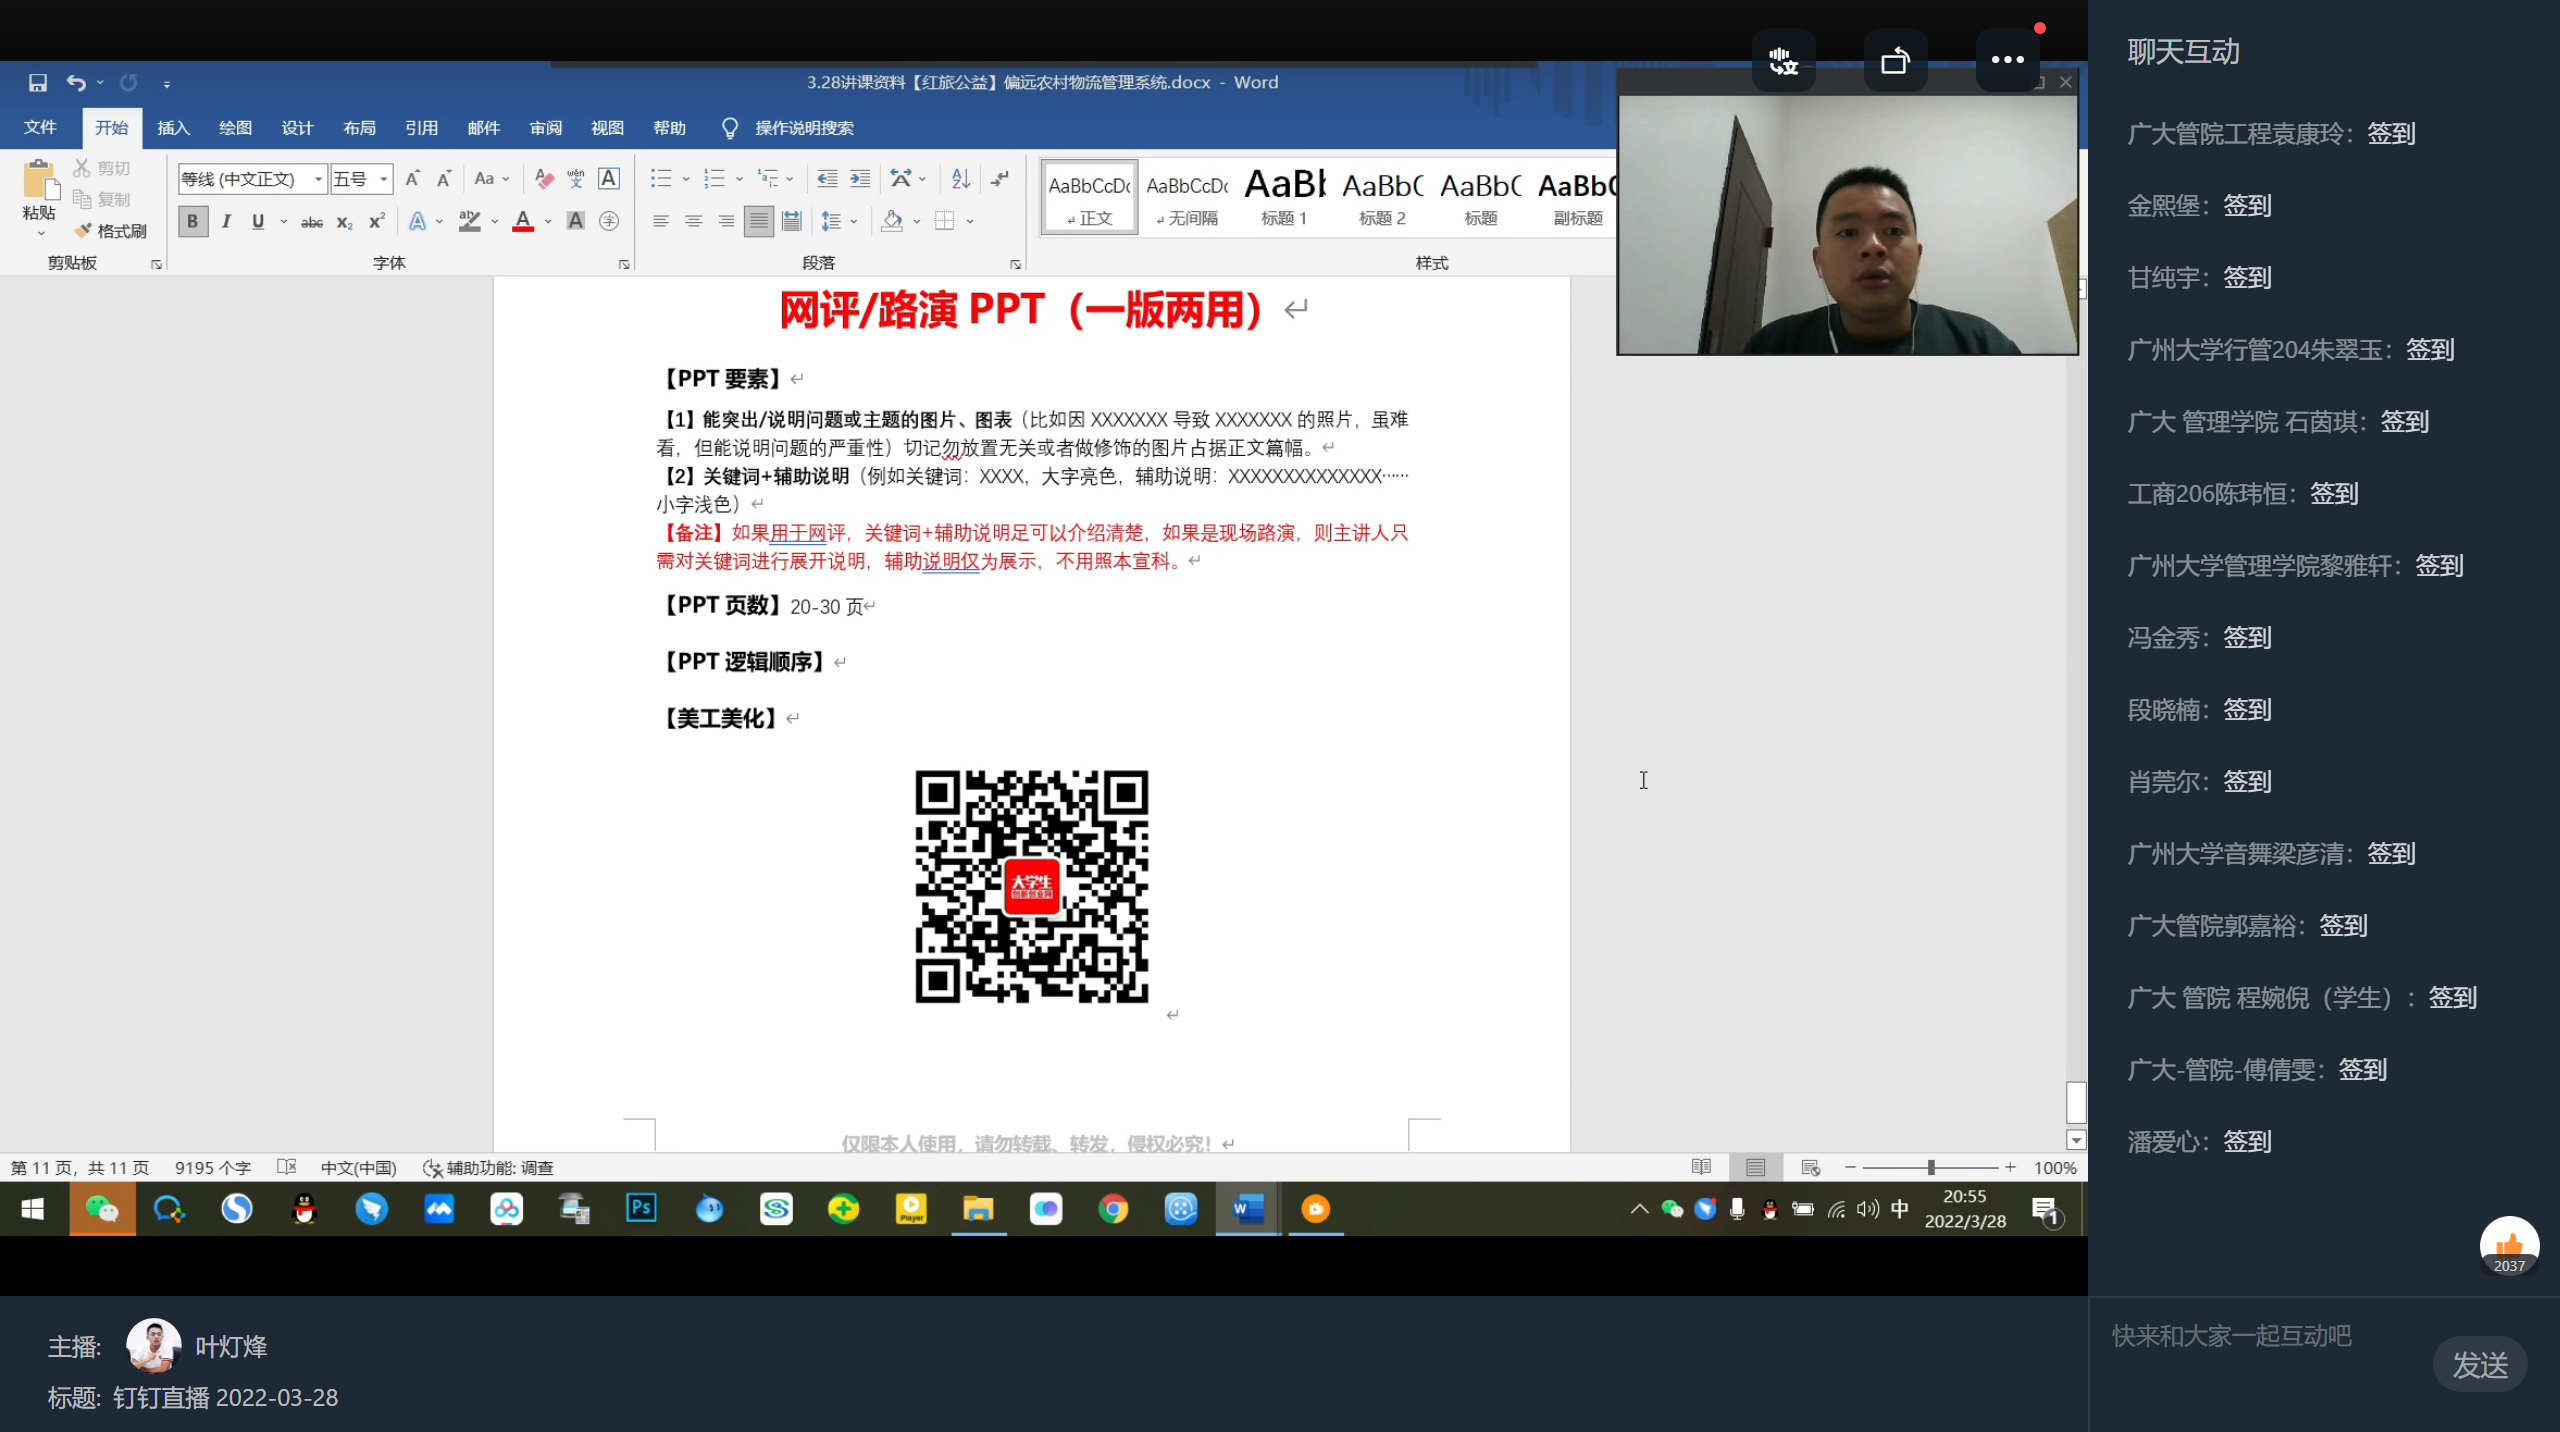The image size is (2560, 1432).
Task: Click the Decrease Indent icon
Action: click(827, 179)
